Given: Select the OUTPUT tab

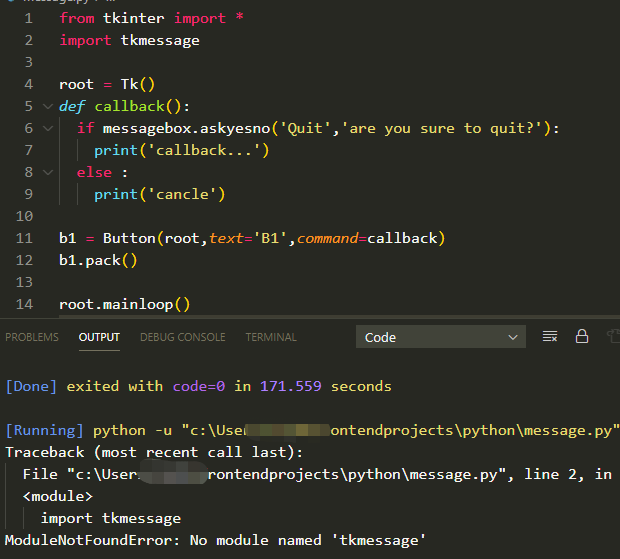Looking at the screenshot, I should coord(99,337).
